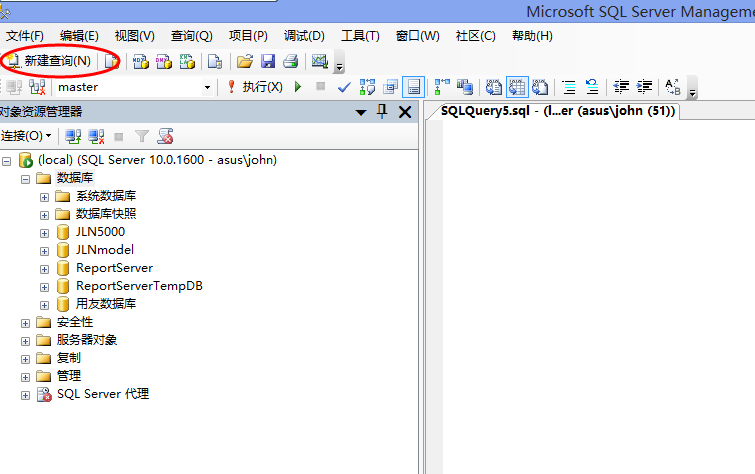Expand the ReportServer database
Viewport: 755px width, 474px height.
point(44,269)
